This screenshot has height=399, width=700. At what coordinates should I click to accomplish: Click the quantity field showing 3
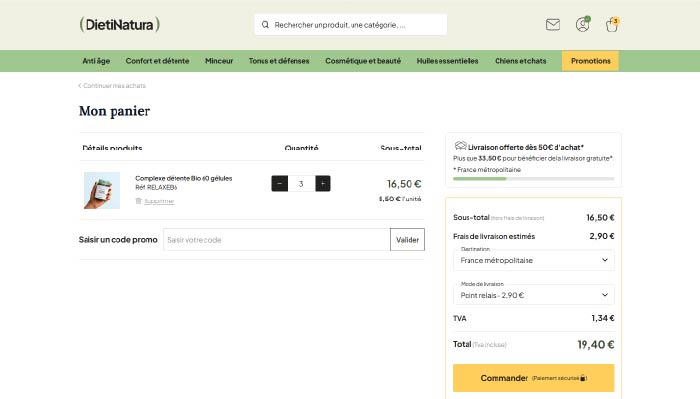(x=301, y=183)
